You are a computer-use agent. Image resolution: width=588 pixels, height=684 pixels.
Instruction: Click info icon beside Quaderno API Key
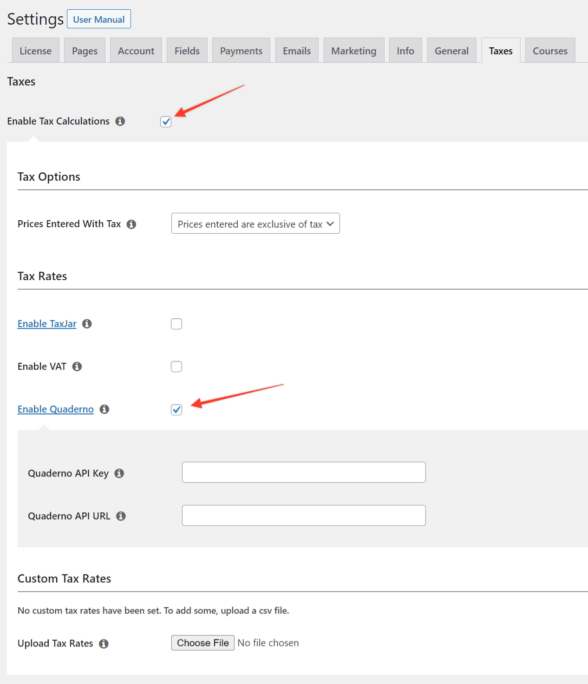click(119, 473)
